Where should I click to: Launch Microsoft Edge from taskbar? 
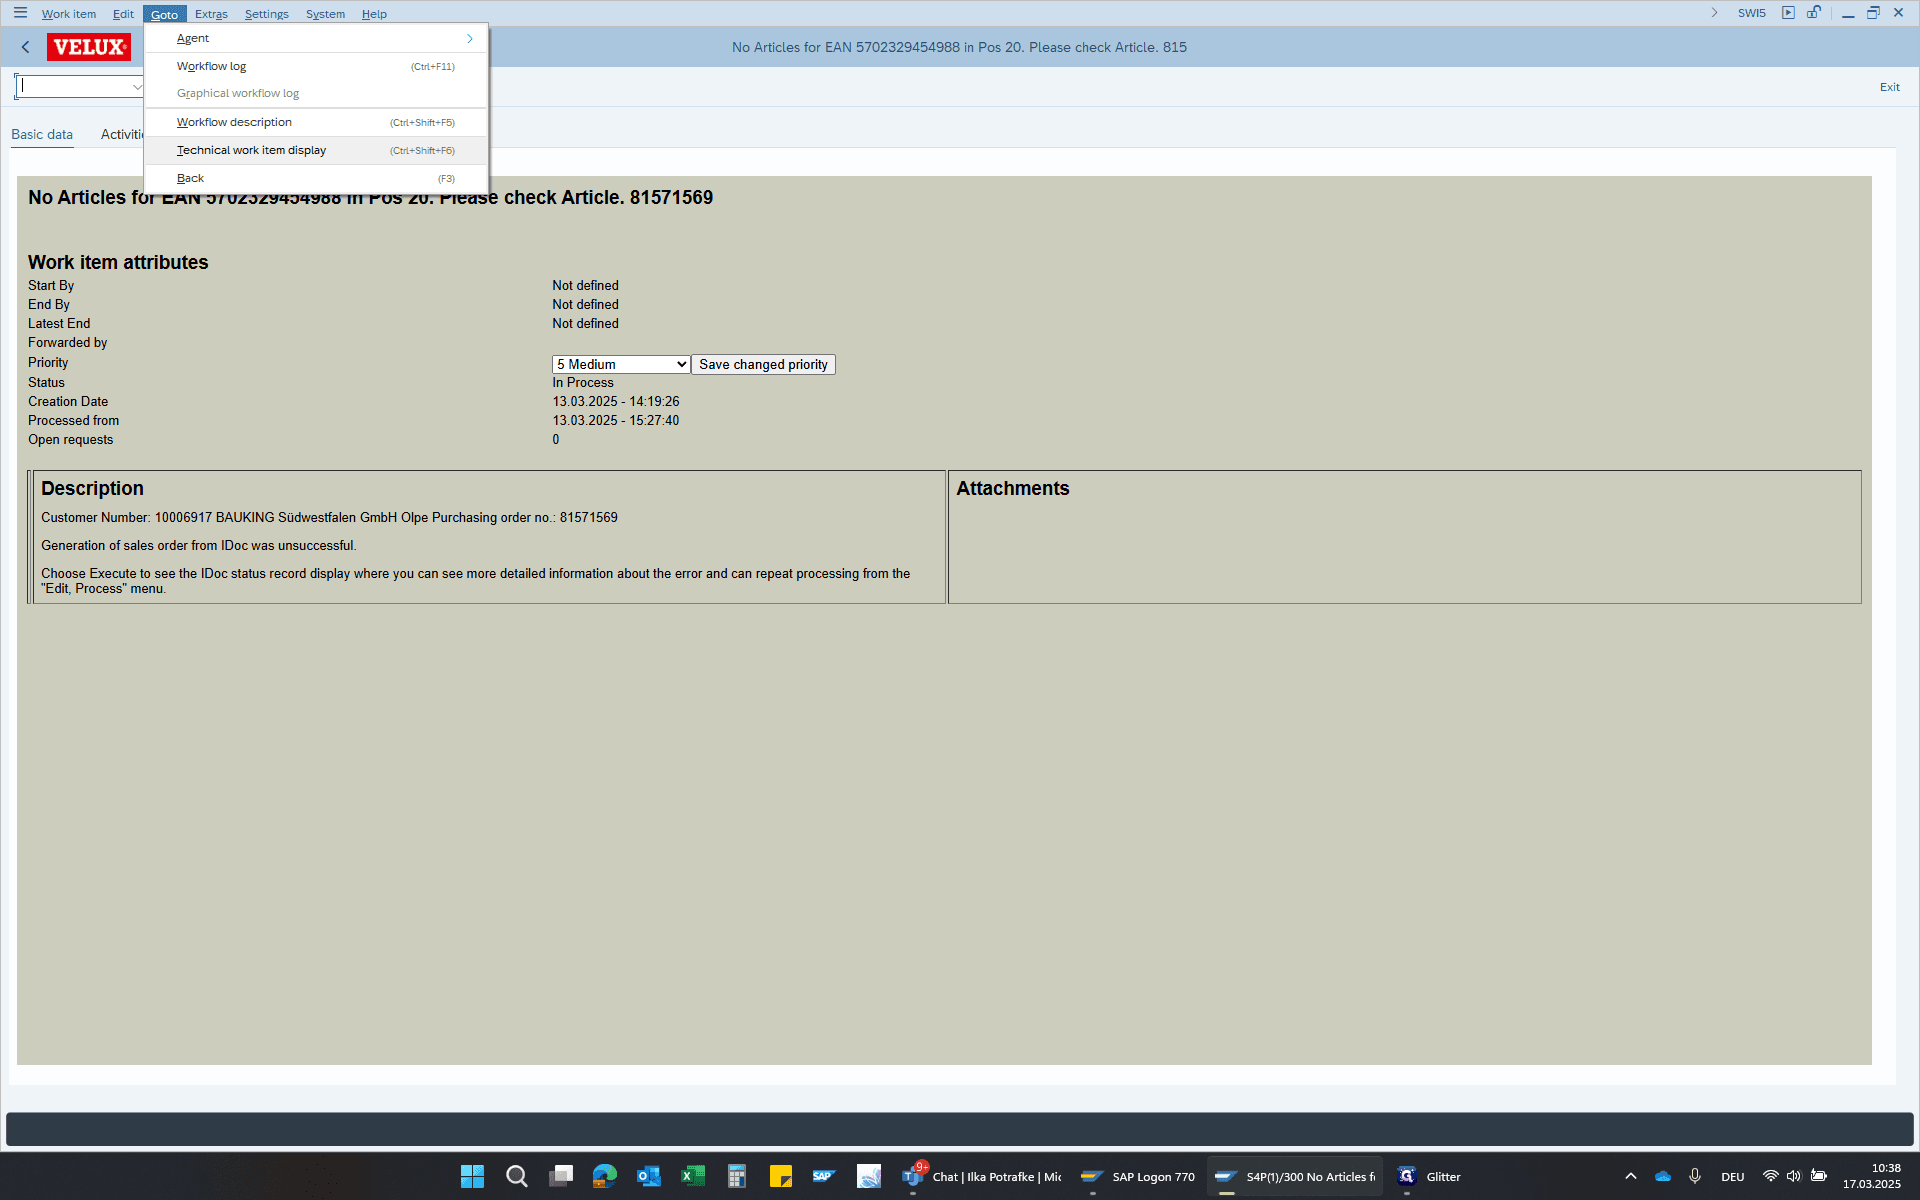tap(604, 1176)
